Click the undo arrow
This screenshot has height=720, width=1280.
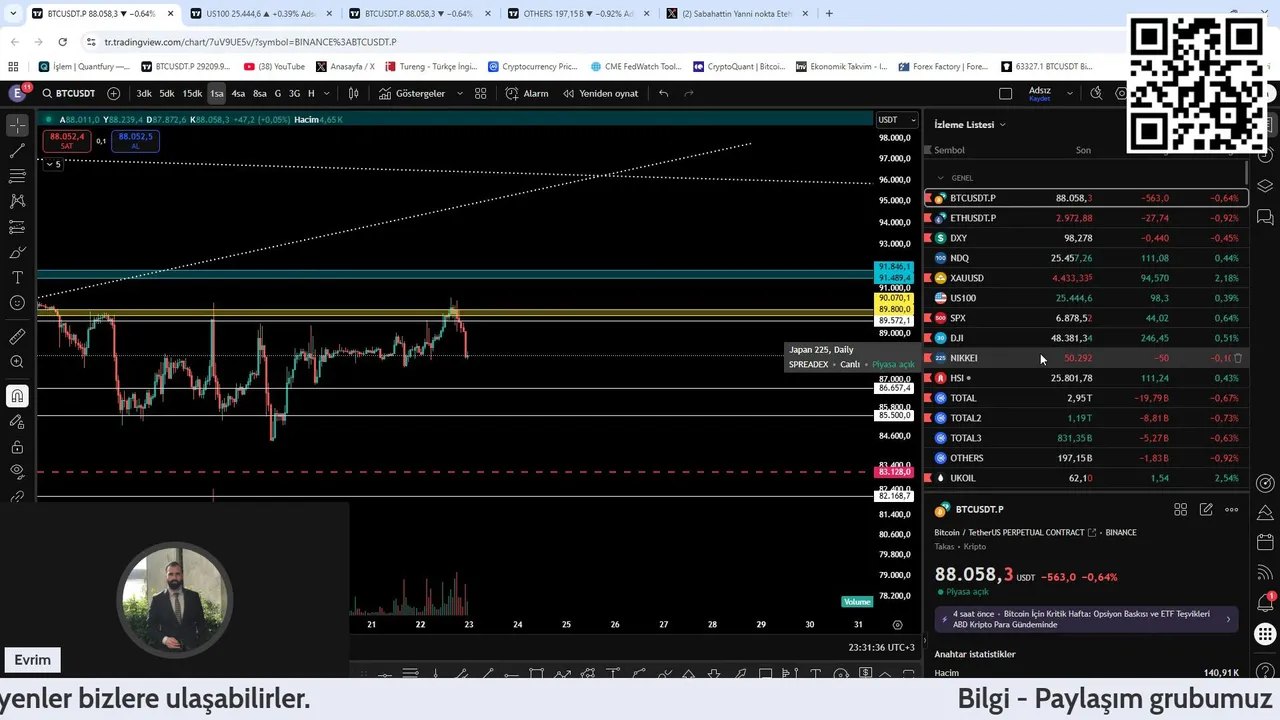point(663,93)
